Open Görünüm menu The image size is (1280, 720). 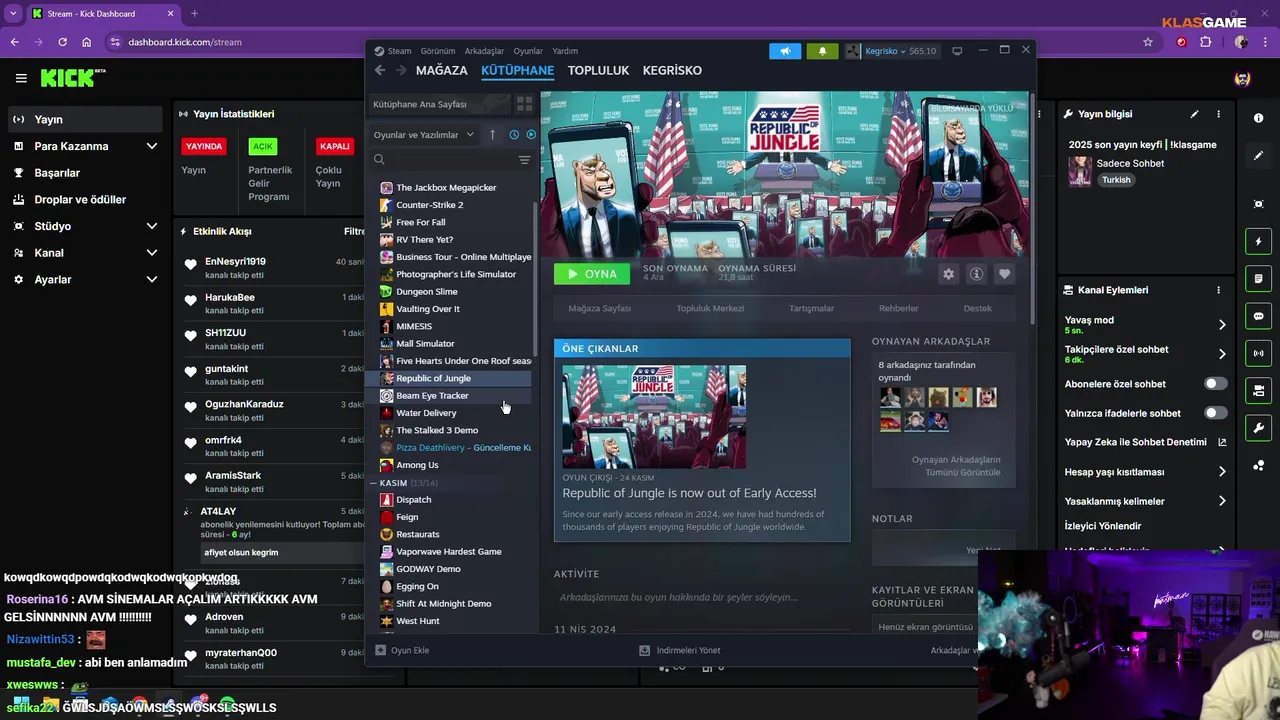(438, 51)
